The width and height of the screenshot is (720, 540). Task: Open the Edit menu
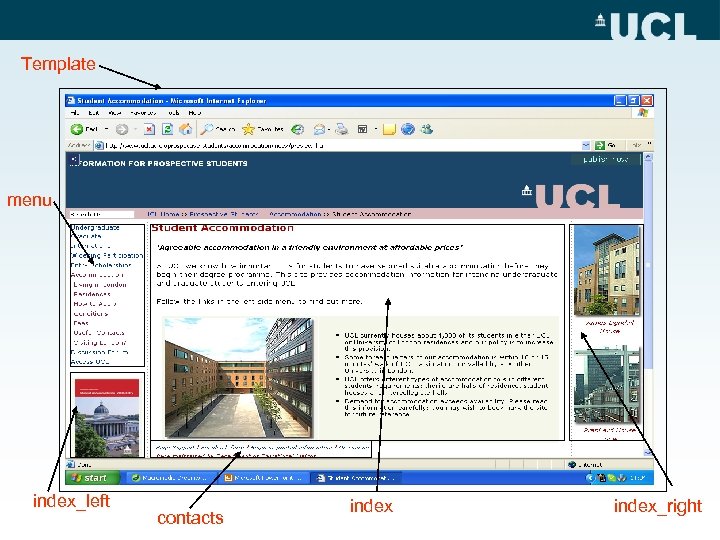[94, 112]
